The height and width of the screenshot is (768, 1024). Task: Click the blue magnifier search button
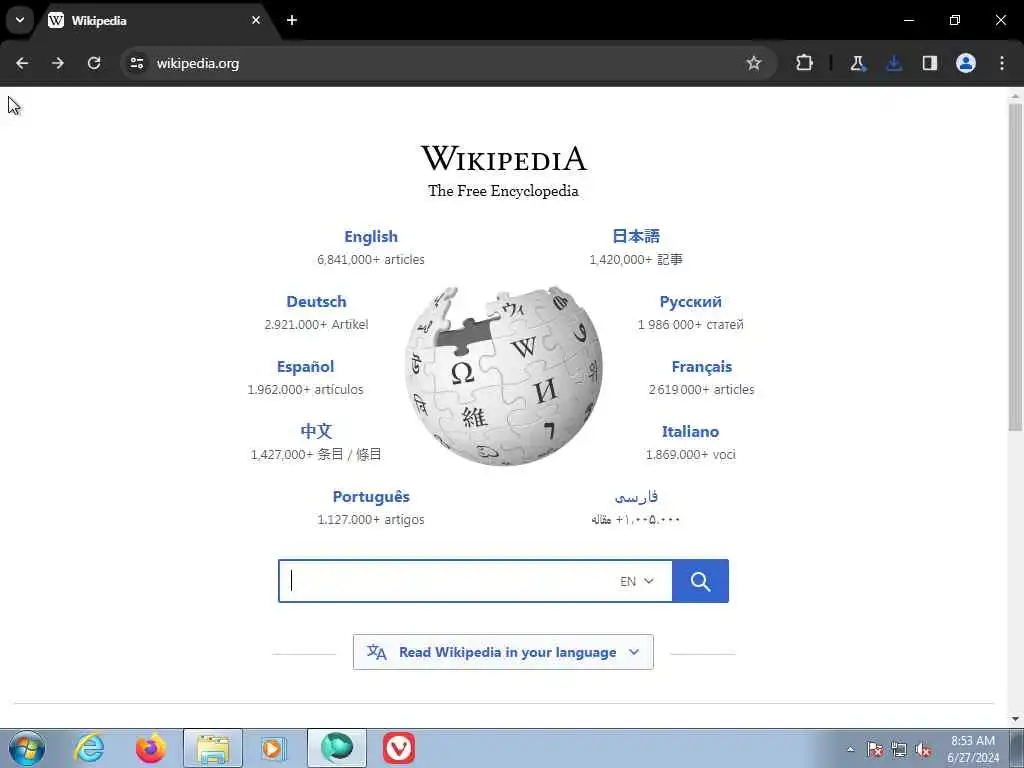[700, 581]
